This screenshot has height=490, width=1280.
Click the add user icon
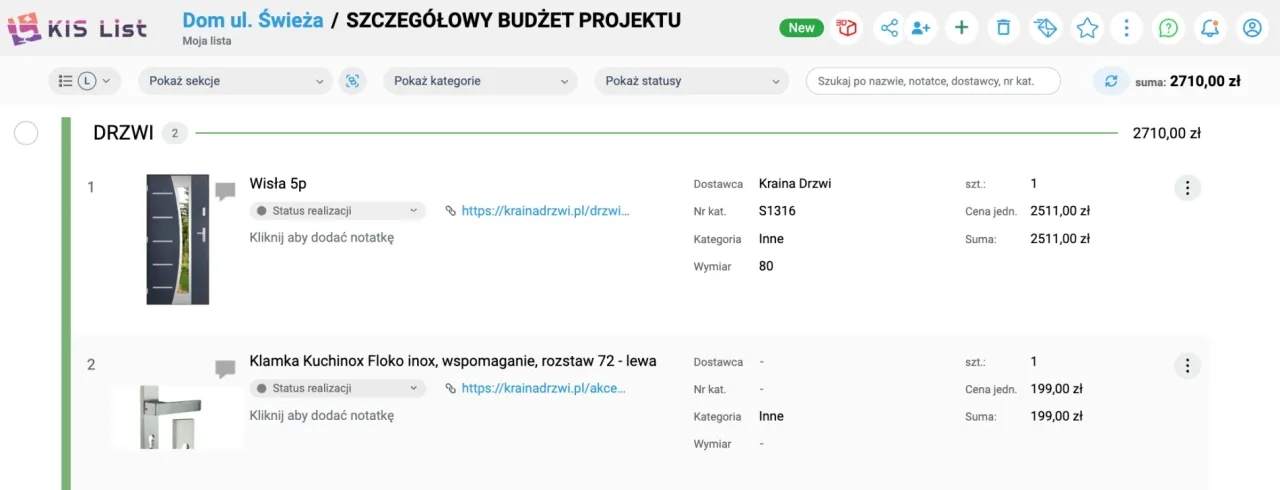(x=921, y=28)
